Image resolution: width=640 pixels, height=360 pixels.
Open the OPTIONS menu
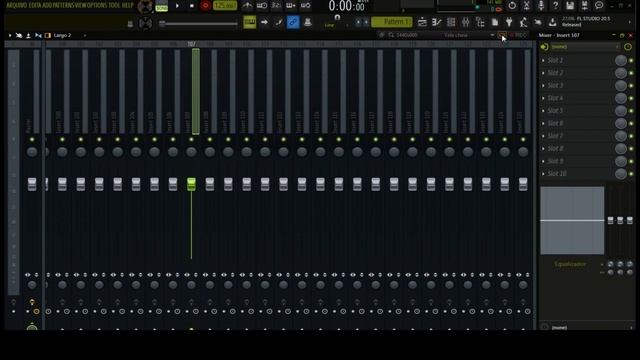[97, 5]
